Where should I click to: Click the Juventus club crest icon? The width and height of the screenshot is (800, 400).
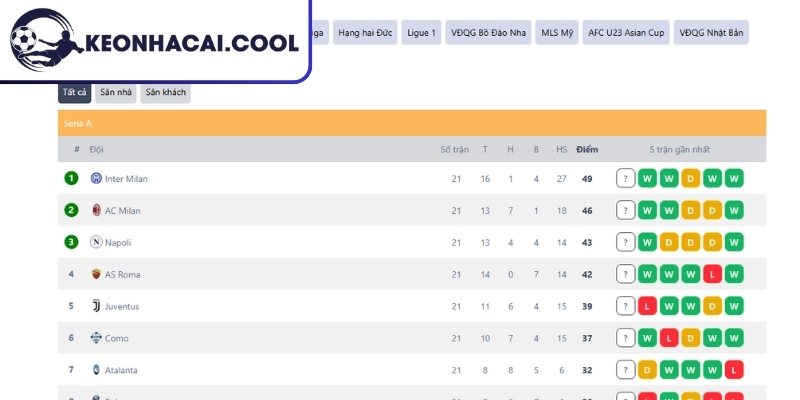[x=96, y=306]
